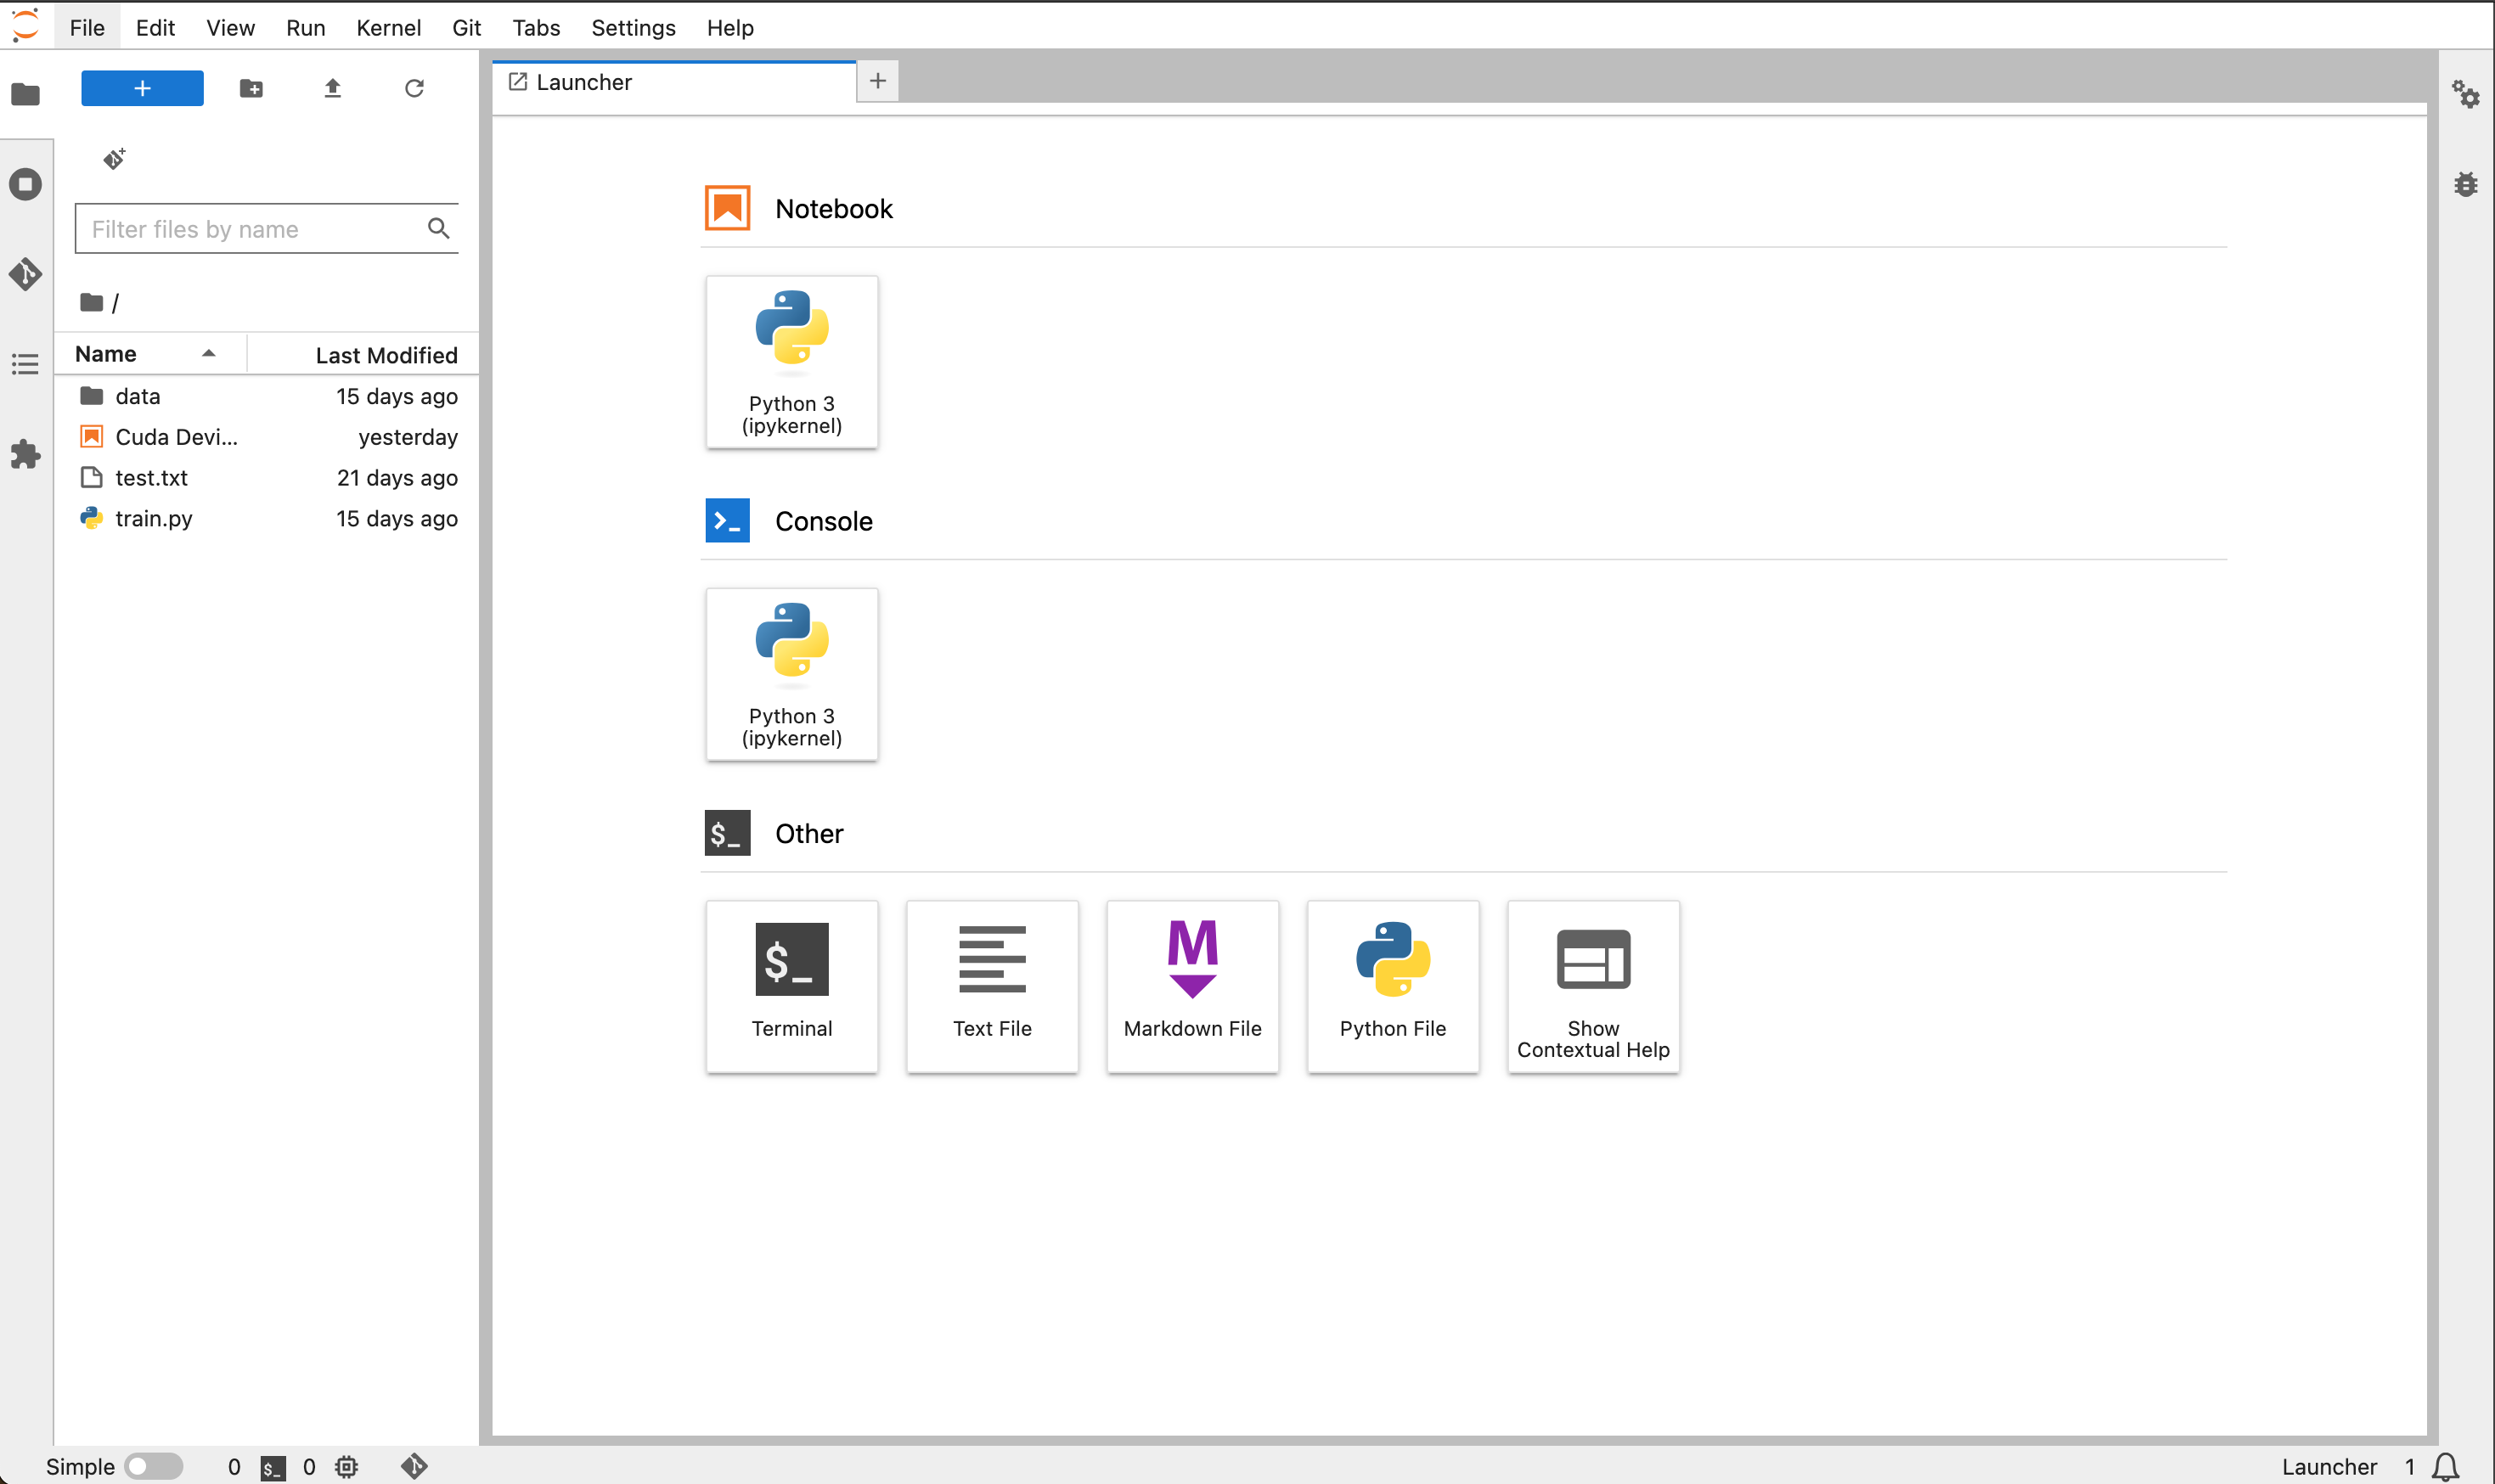Image resolution: width=2495 pixels, height=1484 pixels.
Task: Click the Jupyter logo
Action: [x=25, y=25]
